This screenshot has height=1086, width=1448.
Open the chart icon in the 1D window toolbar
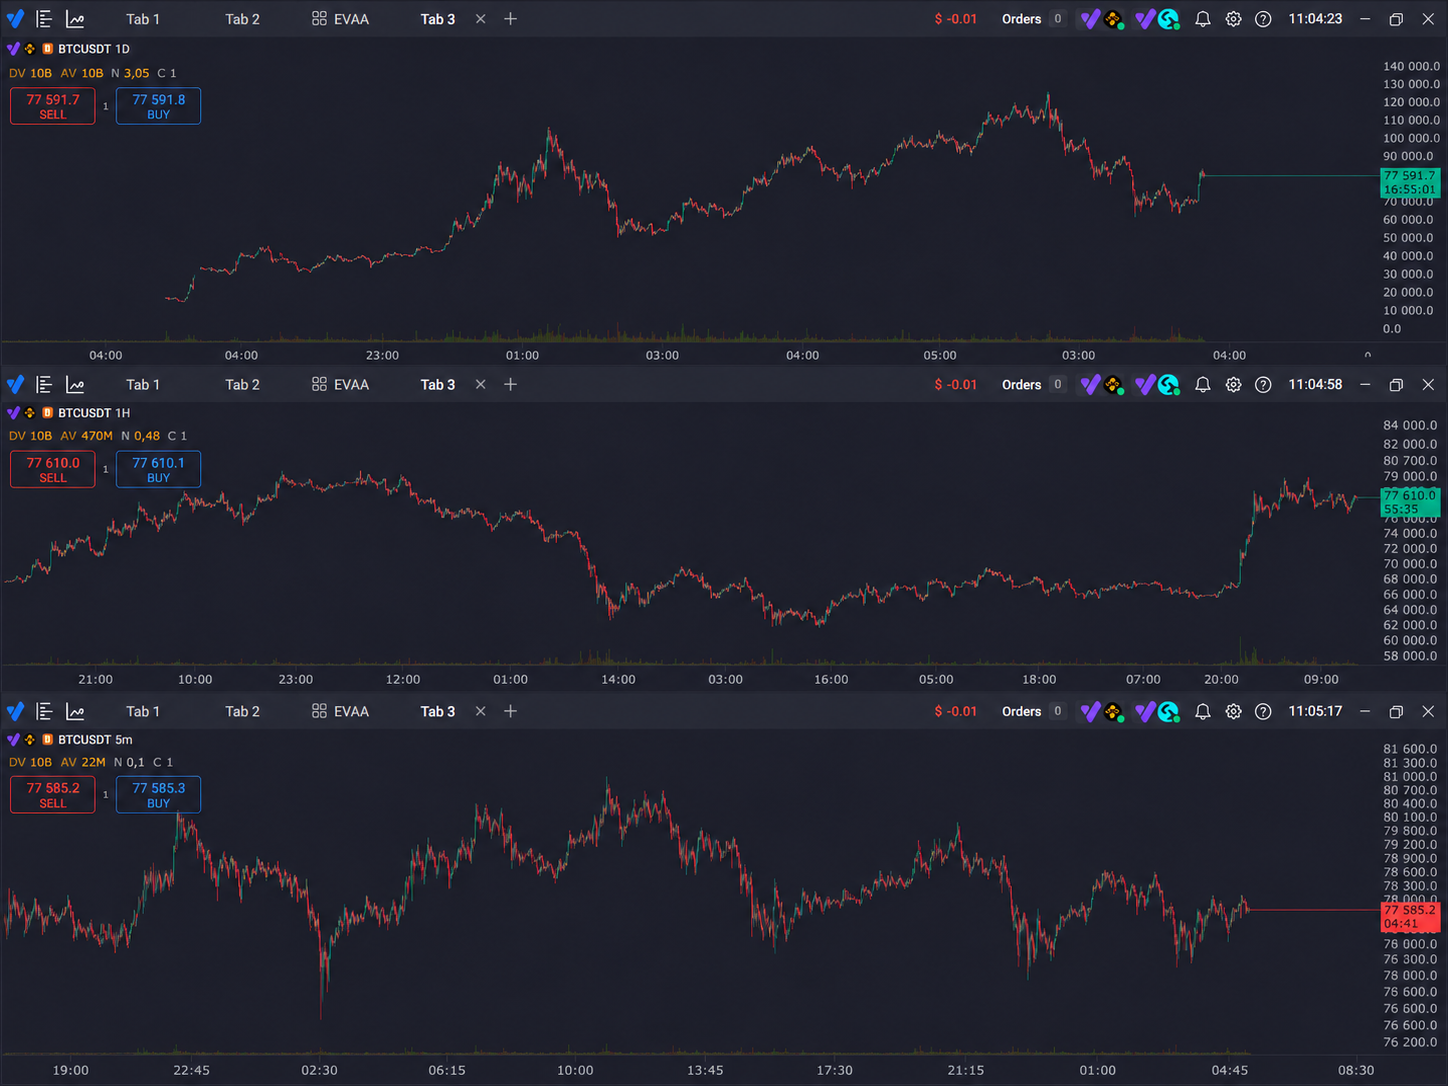pos(75,19)
